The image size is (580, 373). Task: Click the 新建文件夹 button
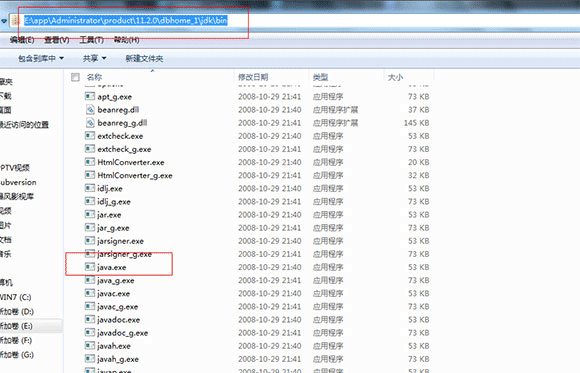144,58
